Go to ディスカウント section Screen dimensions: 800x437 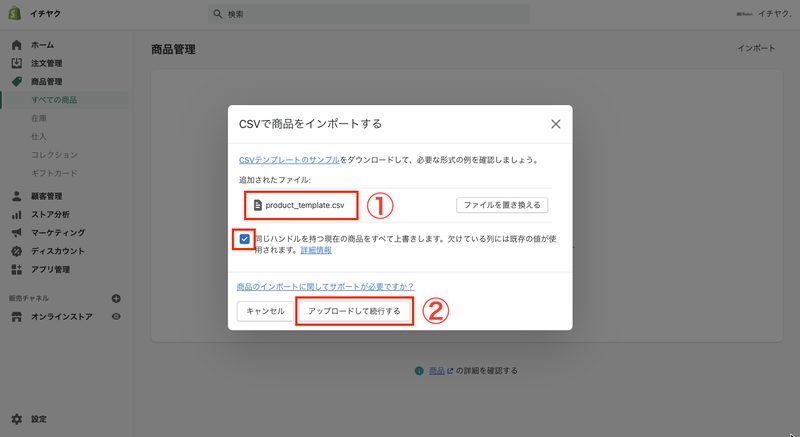[58, 251]
